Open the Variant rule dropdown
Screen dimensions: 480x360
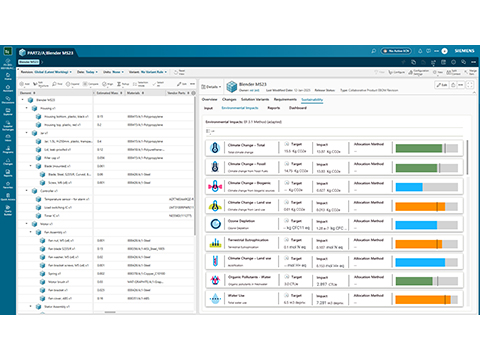point(148,72)
